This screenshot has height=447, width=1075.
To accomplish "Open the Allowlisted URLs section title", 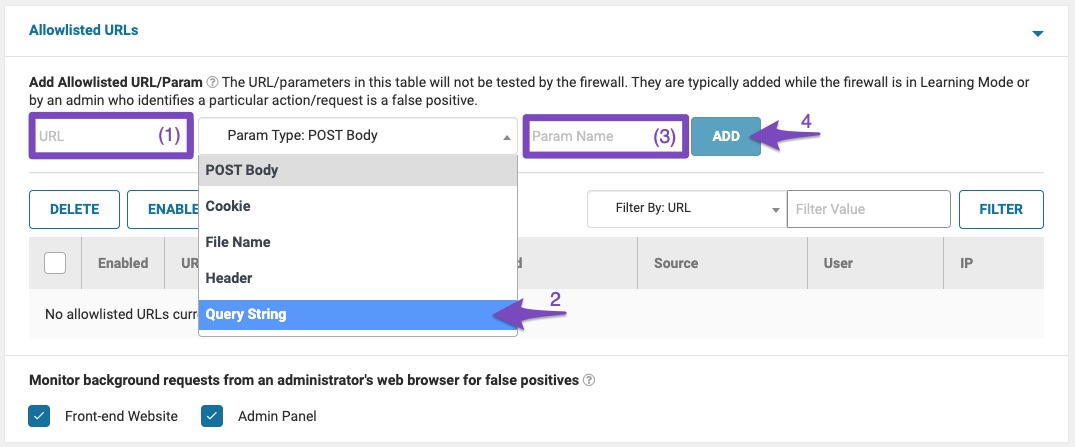I will [x=84, y=30].
